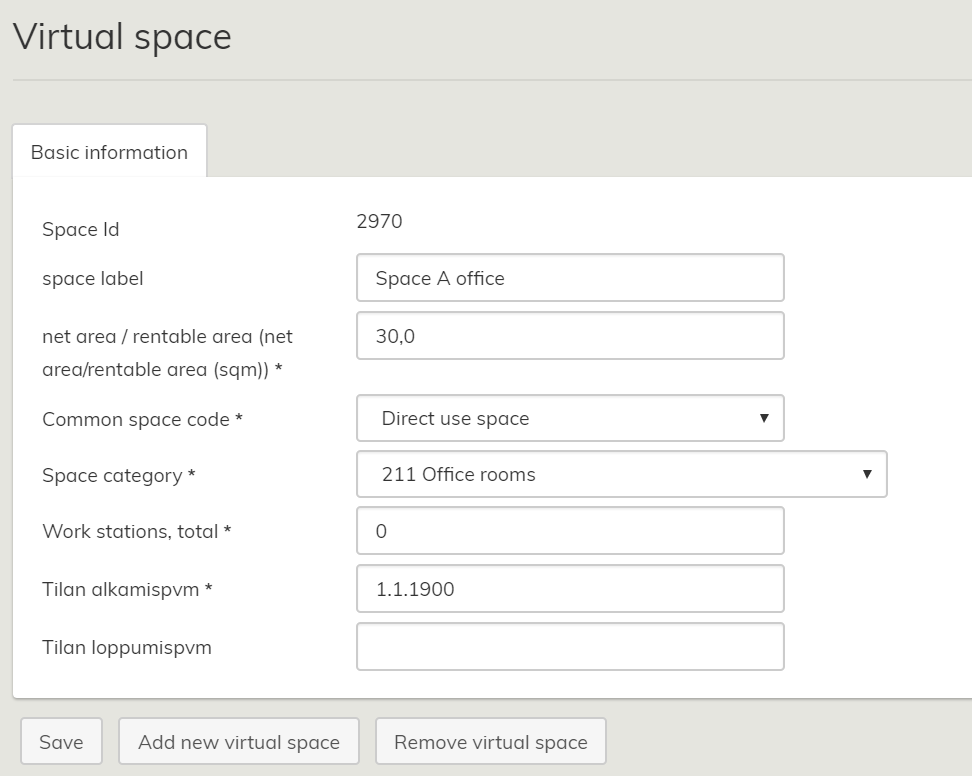The image size is (972, 776).
Task: Click the Virtual space page heading
Action: coord(122,37)
